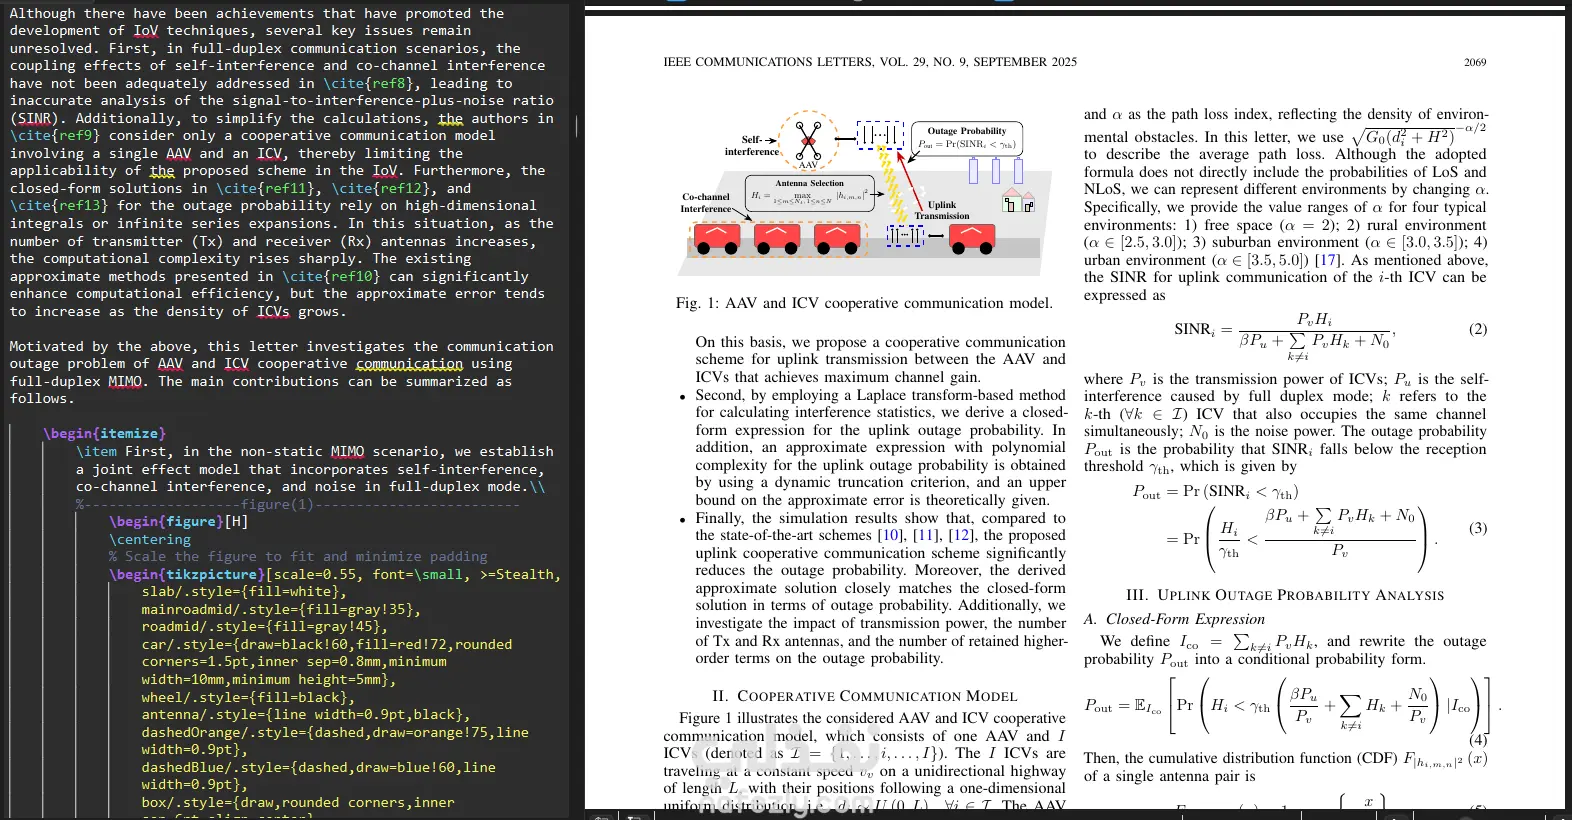
Task: Click the underlined misspelled word 'communicatoin'
Action: point(410,364)
